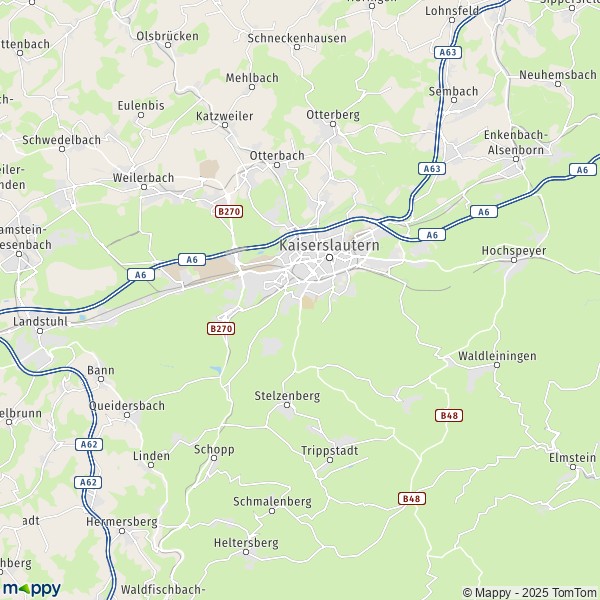Click the Mappy logo
The image size is (600, 600).
coord(32,589)
